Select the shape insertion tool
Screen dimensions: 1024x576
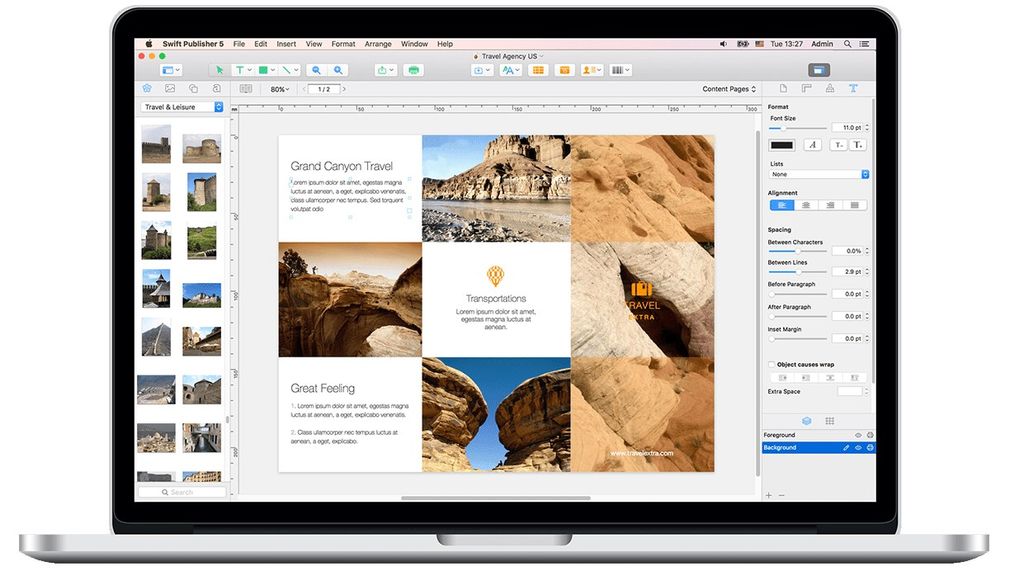[x=264, y=70]
